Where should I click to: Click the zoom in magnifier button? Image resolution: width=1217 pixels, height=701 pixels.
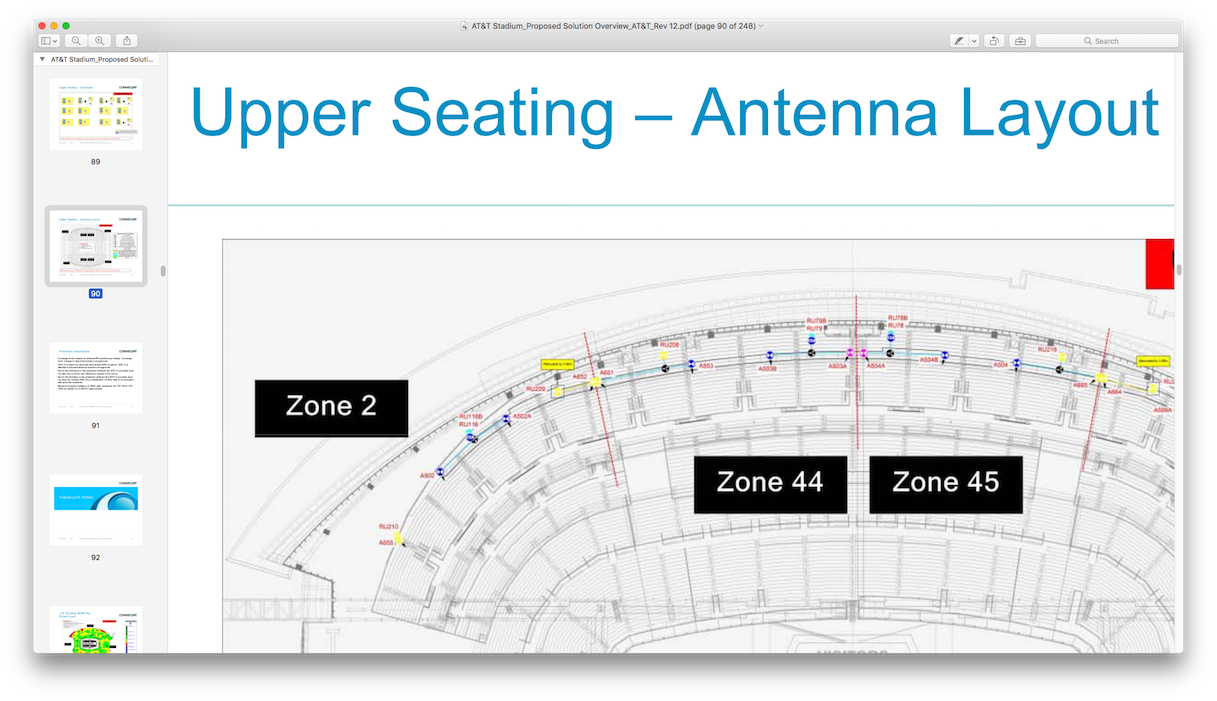[x=100, y=41]
